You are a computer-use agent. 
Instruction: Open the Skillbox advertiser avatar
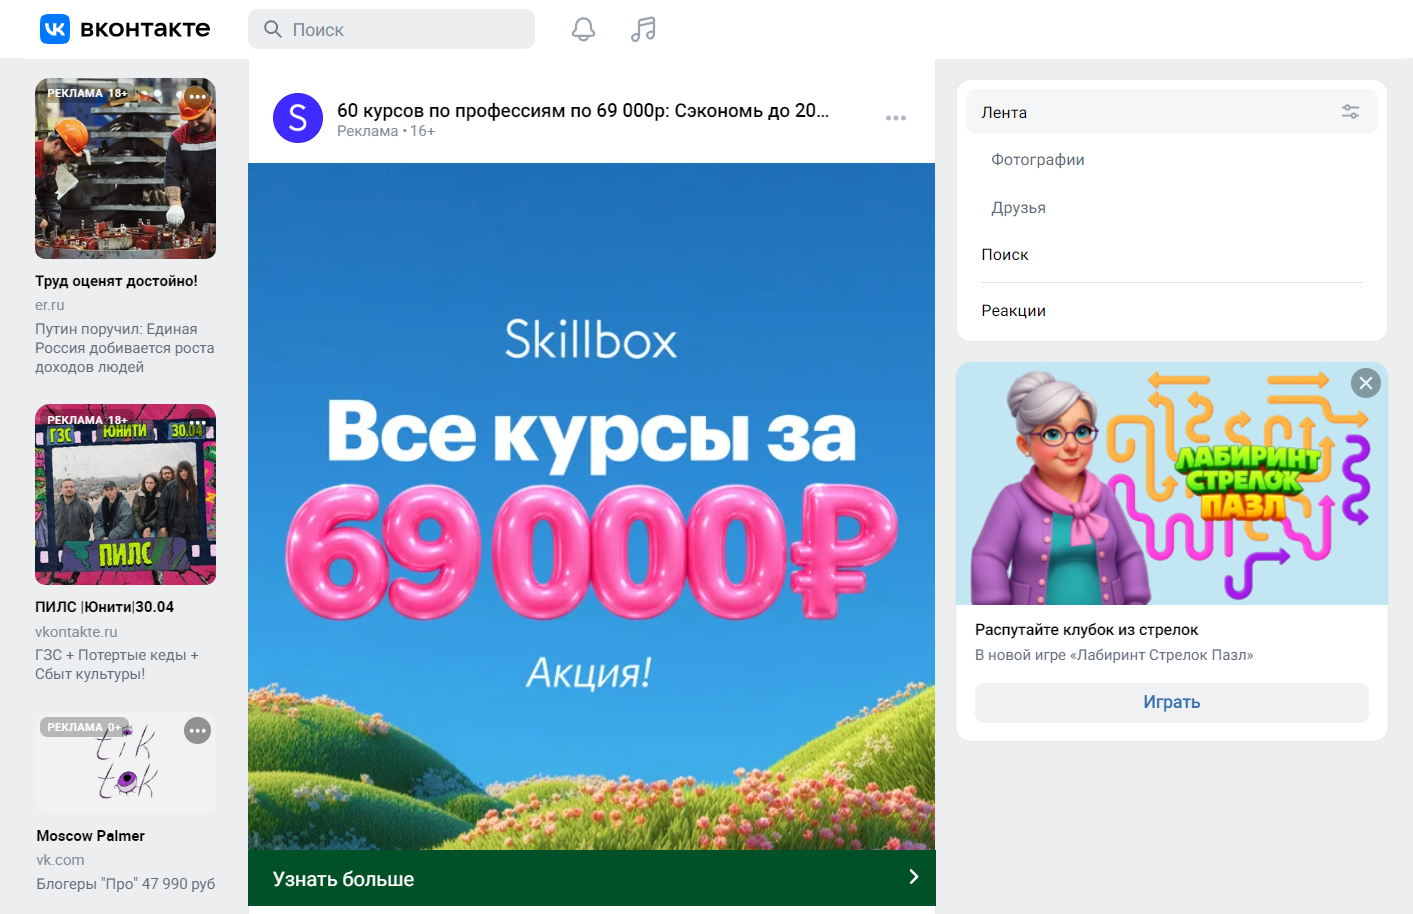click(x=298, y=118)
